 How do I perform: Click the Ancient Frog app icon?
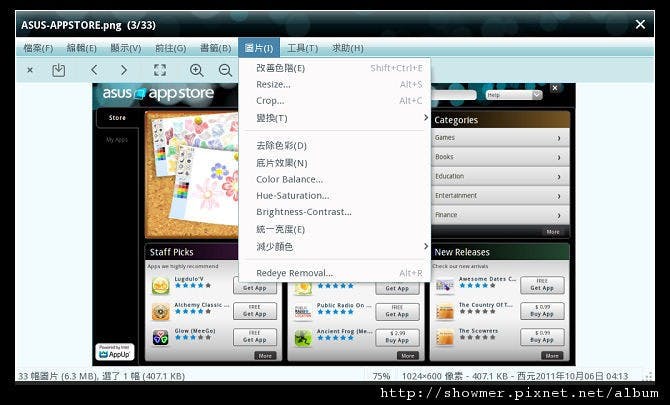coord(303,338)
